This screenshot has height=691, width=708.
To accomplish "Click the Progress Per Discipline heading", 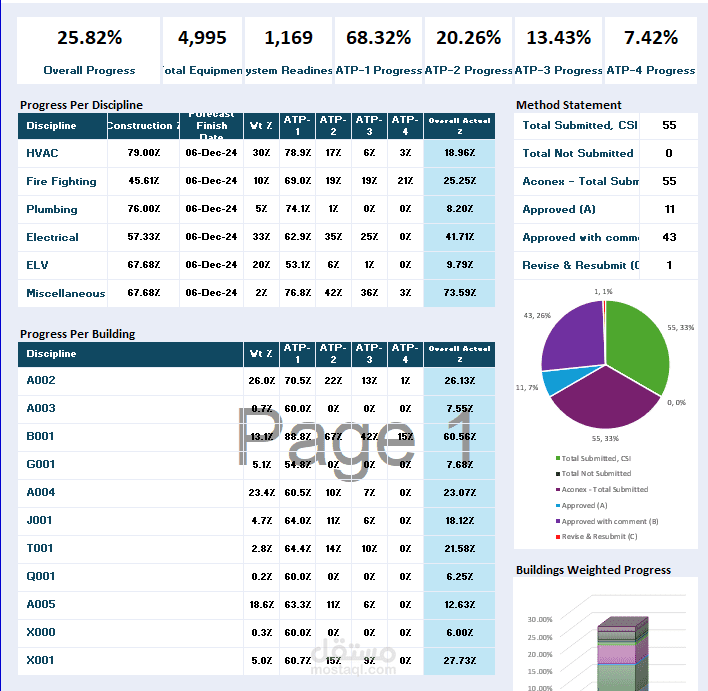I will (81, 105).
